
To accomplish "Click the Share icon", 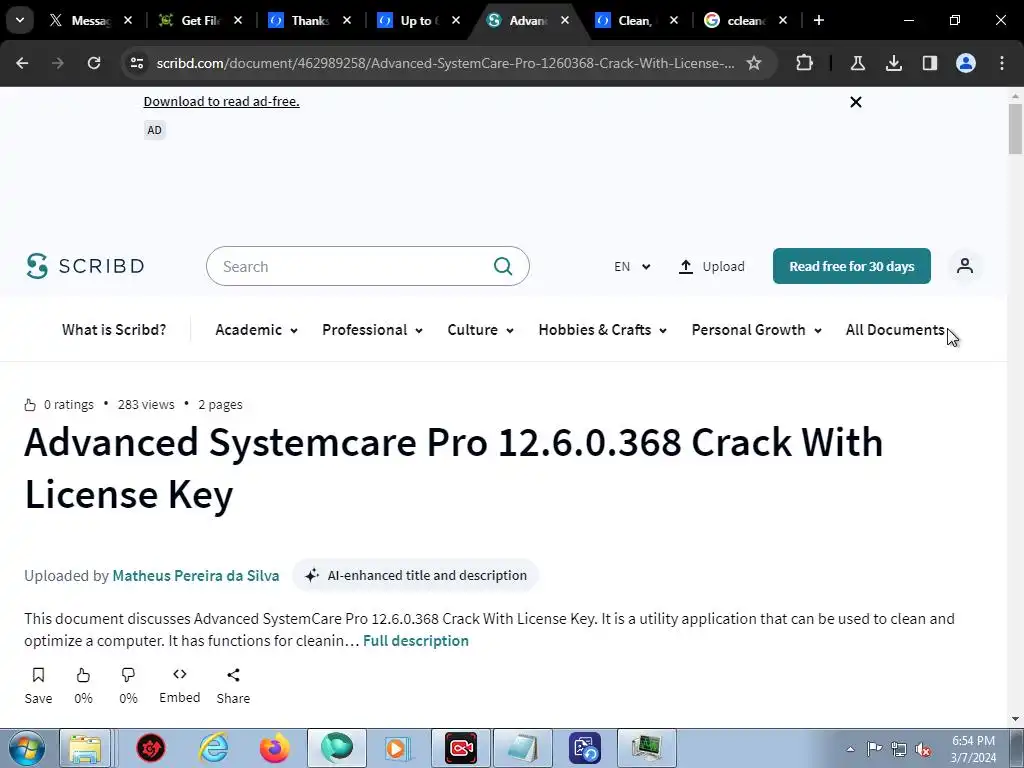I will tap(233, 675).
